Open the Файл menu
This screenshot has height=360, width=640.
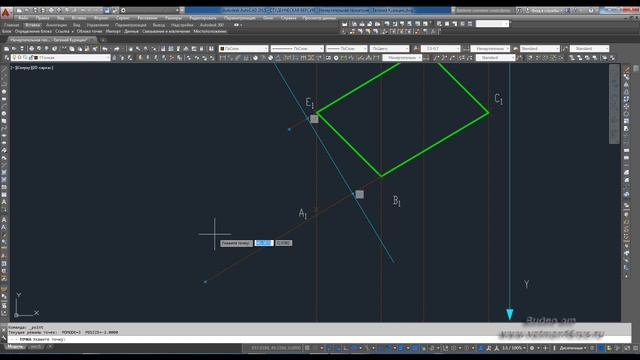[x=23, y=18]
